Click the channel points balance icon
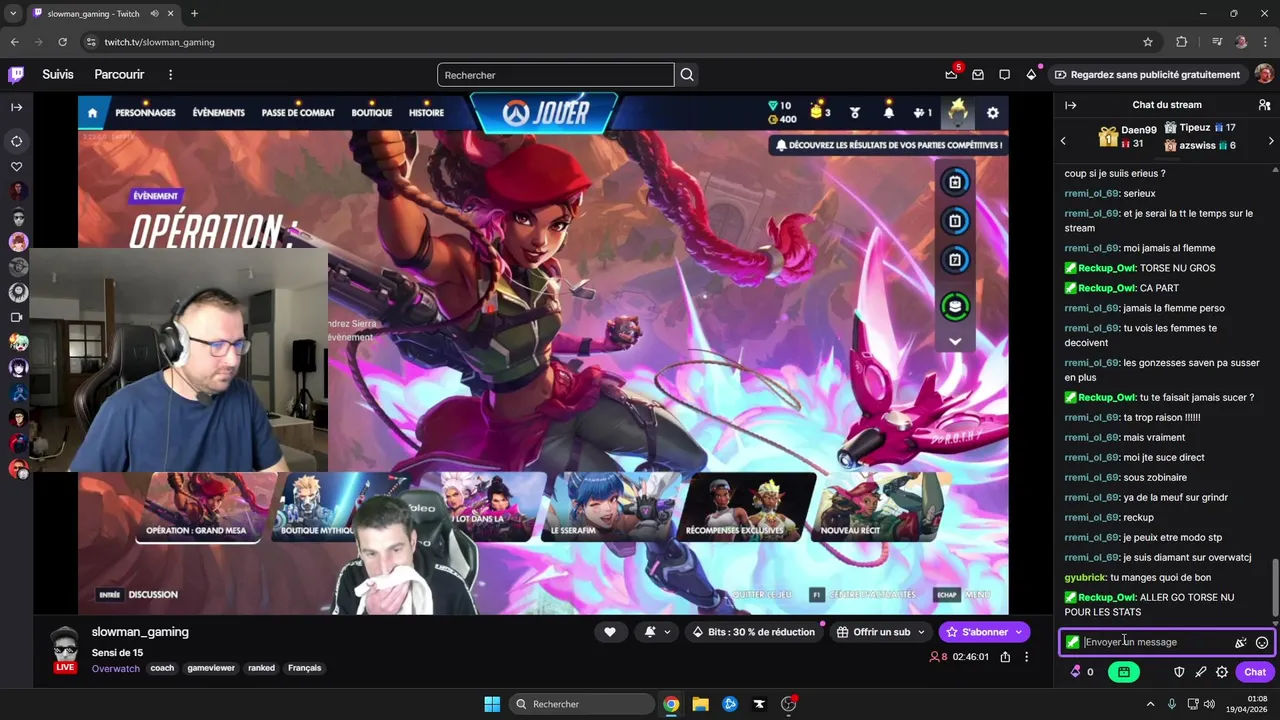 coord(1076,672)
